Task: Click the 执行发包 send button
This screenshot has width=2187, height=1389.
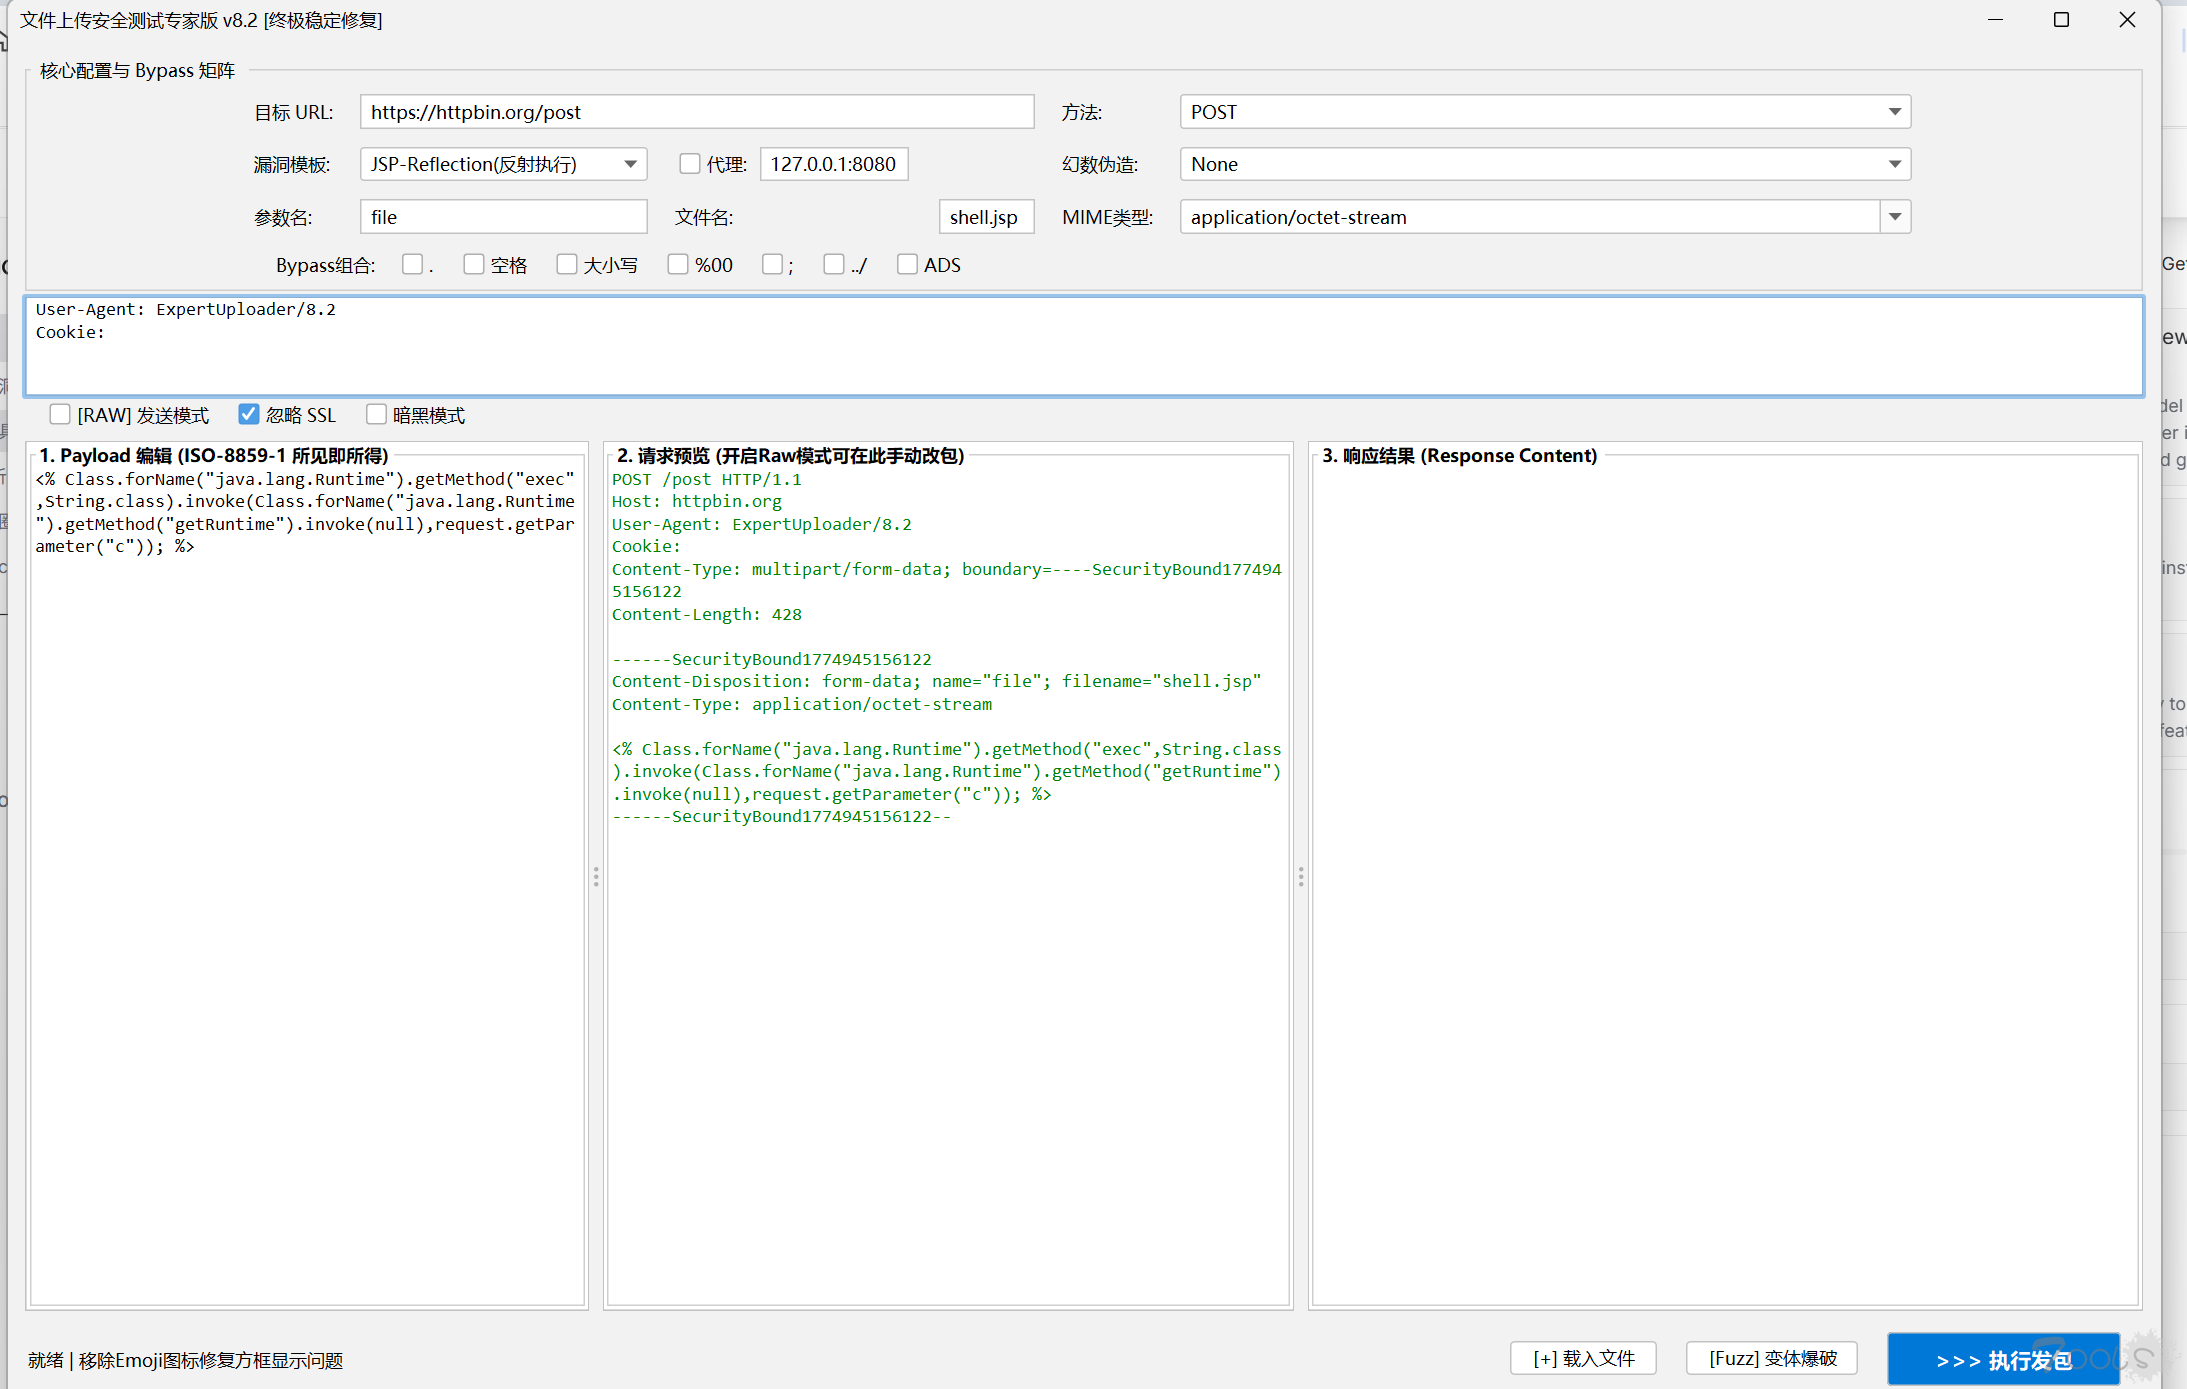Action: (x=2002, y=1359)
